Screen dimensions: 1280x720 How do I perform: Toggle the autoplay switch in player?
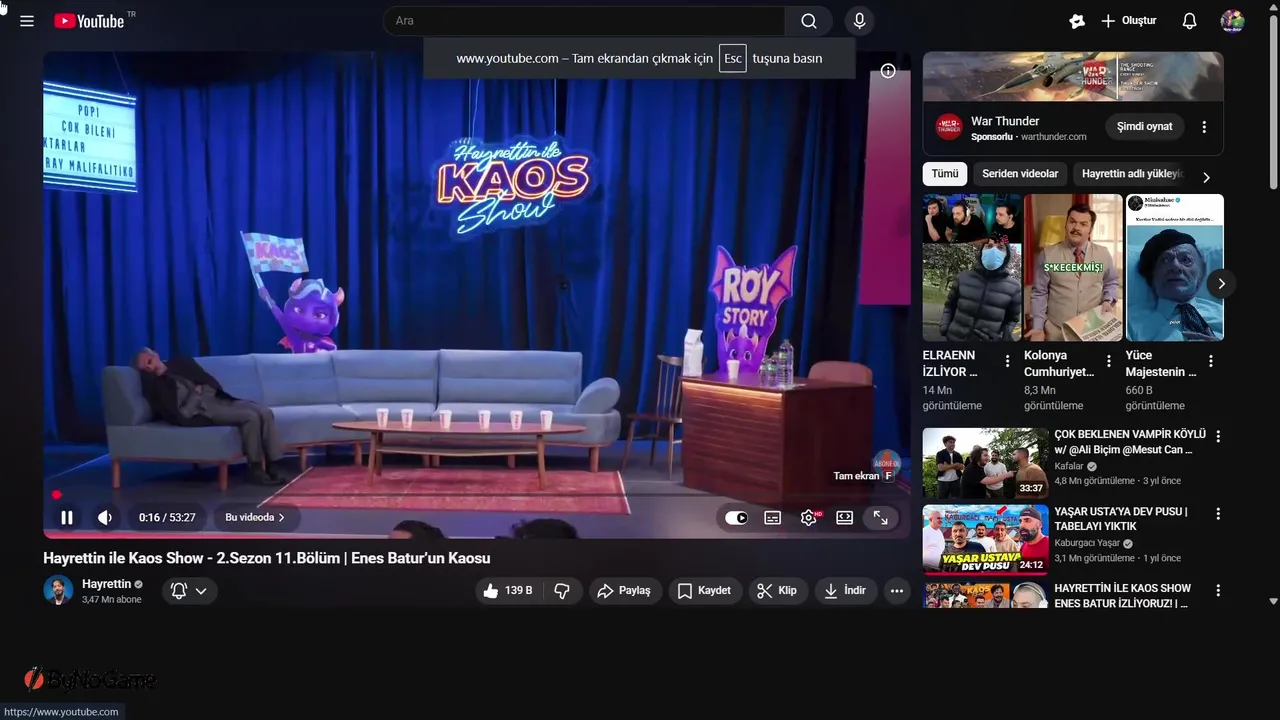(736, 518)
